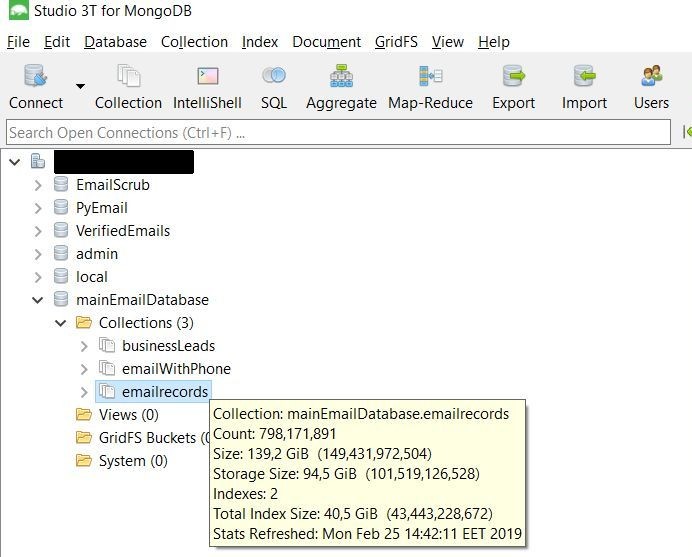This screenshot has height=557, width=692.
Task: Open the Database menu
Action: pyautogui.click(x=115, y=42)
